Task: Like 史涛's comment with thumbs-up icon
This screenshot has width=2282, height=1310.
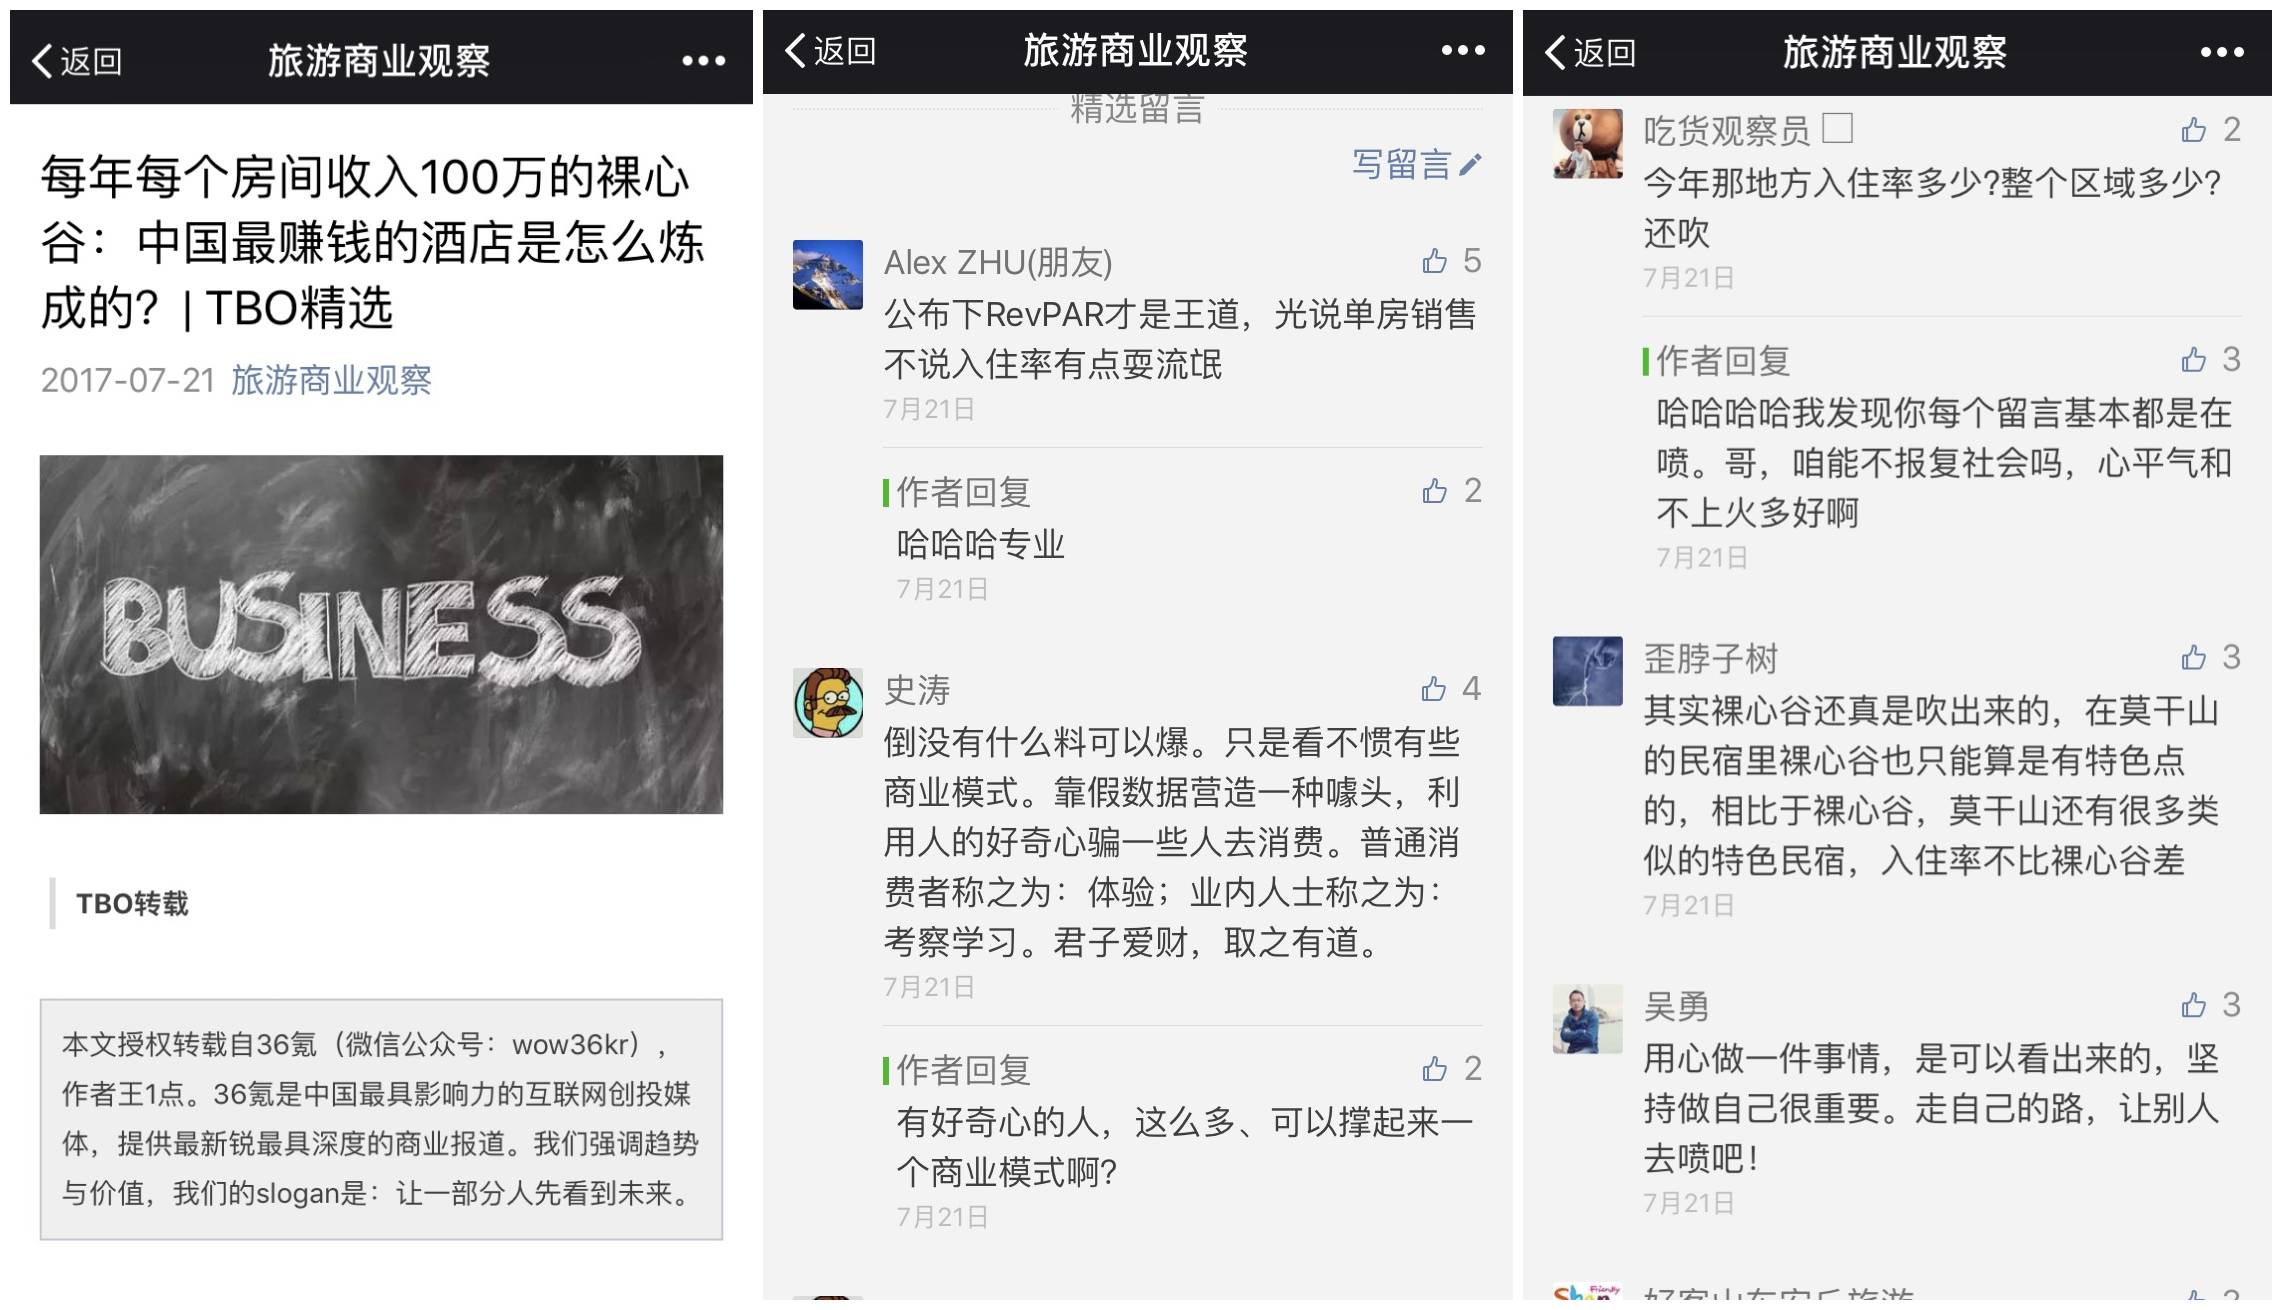Action: (x=1434, y=688)
